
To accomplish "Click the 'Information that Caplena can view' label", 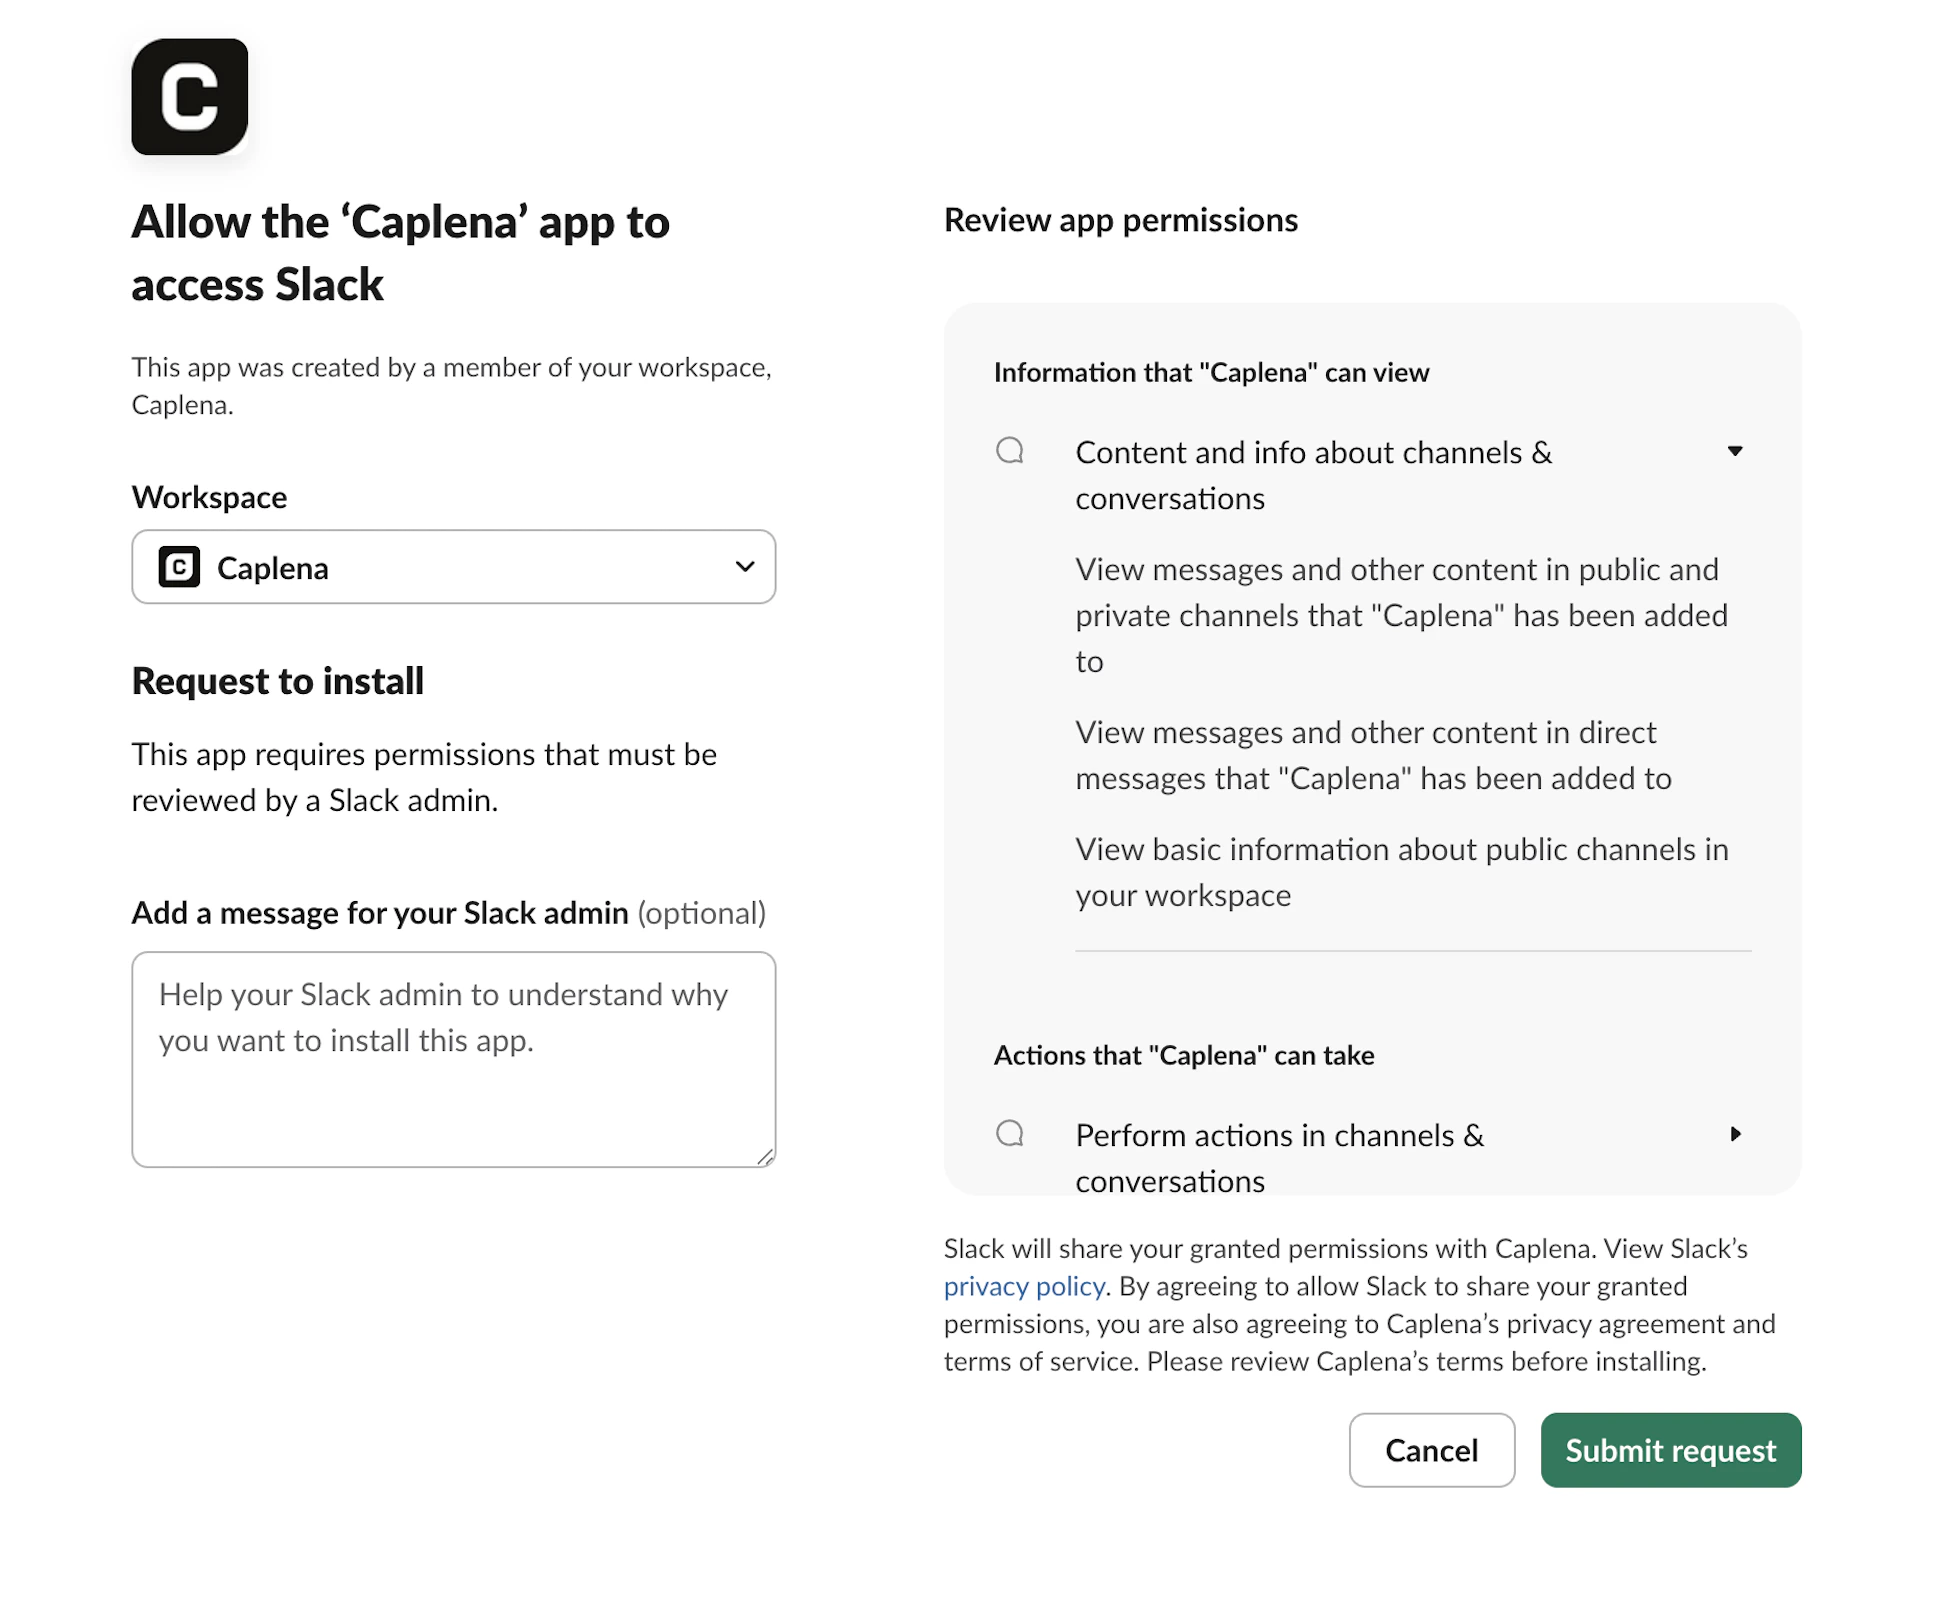I will tap(1211, 372).
